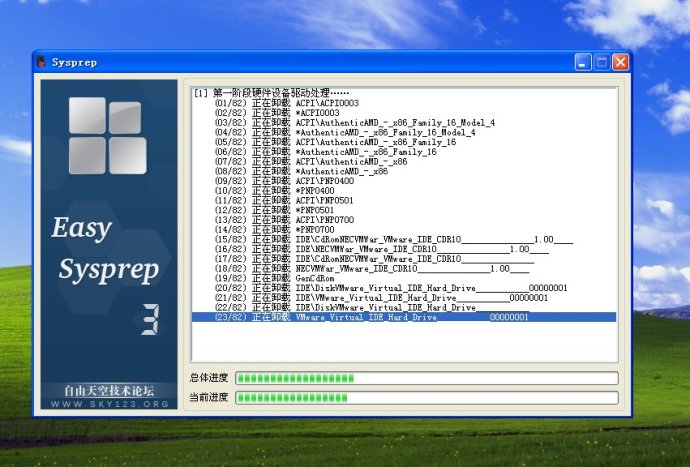Viewport: 690px width, 467px height.
Task: Select row (22/82) IDE\DiskVMware without serial
Action: (x=404, y=307)
